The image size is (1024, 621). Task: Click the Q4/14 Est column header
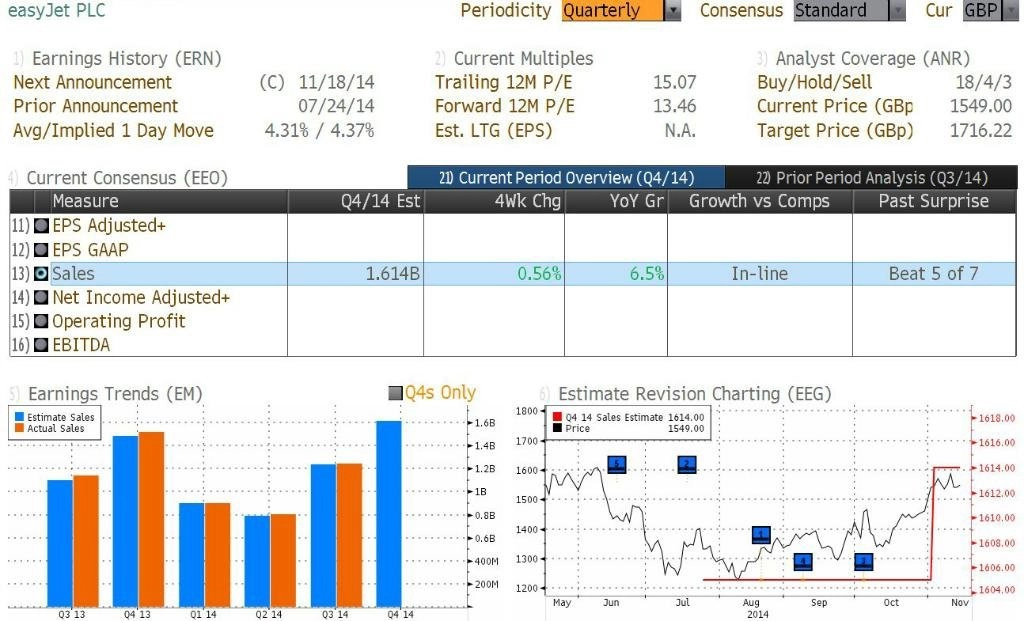356,201
